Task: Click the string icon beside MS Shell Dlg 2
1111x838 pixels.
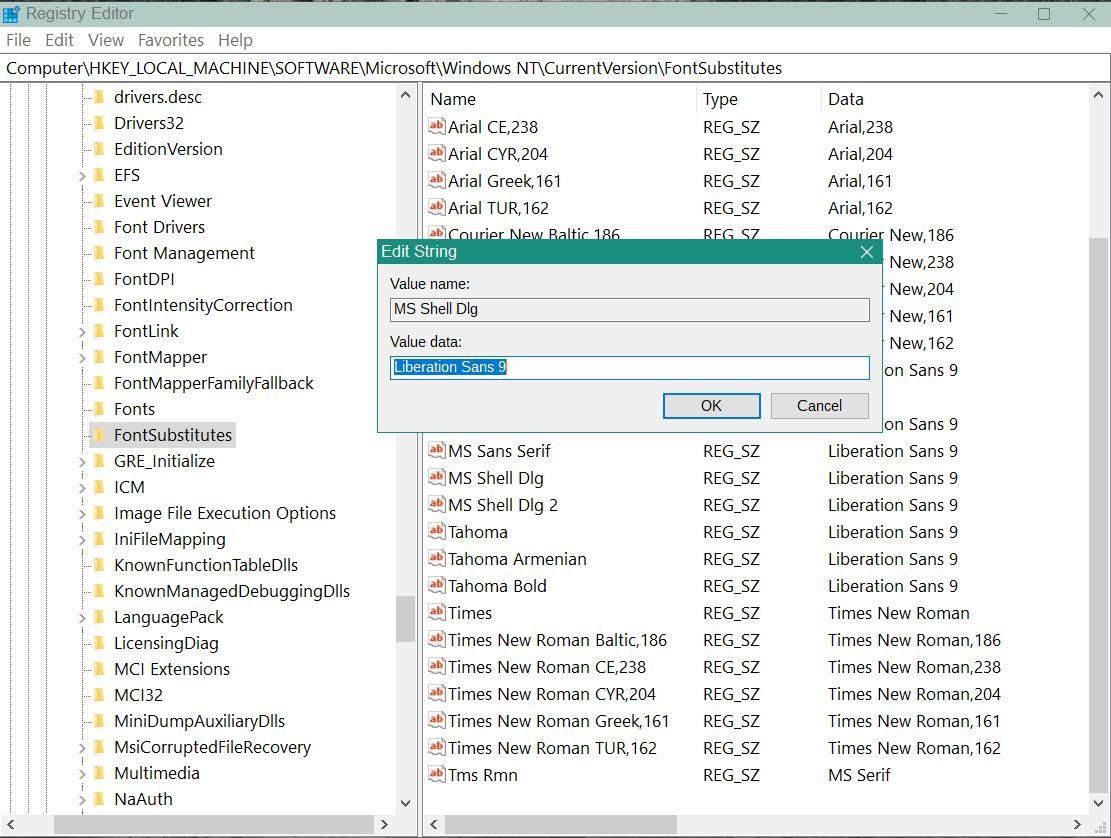Action: 436,504
